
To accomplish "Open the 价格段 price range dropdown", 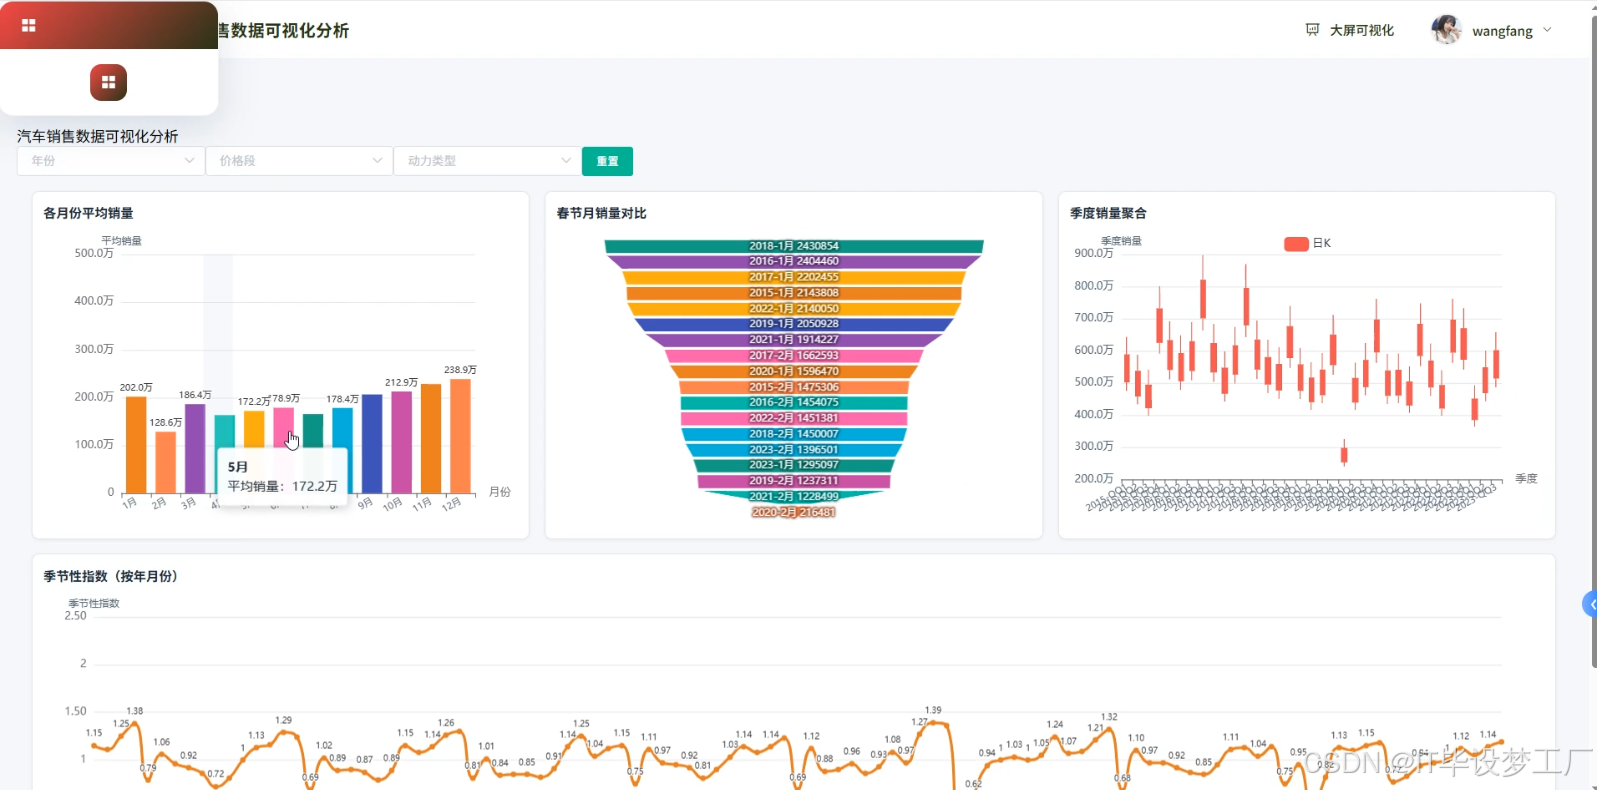I will point(298,161).
